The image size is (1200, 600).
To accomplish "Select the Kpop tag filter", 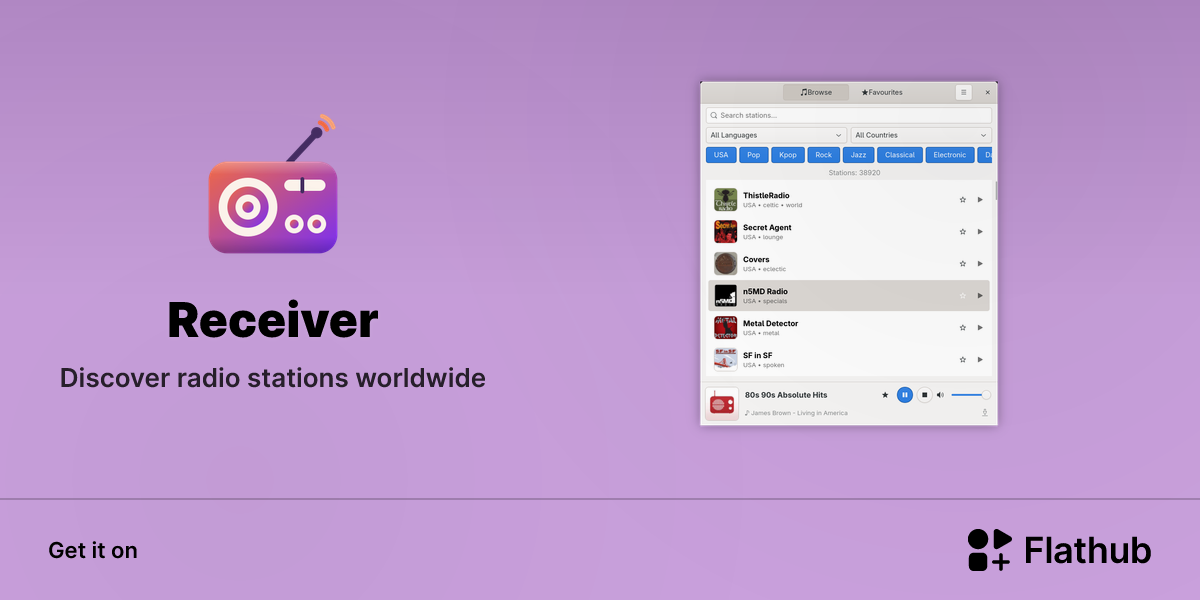I will click(x=788, y=155).
